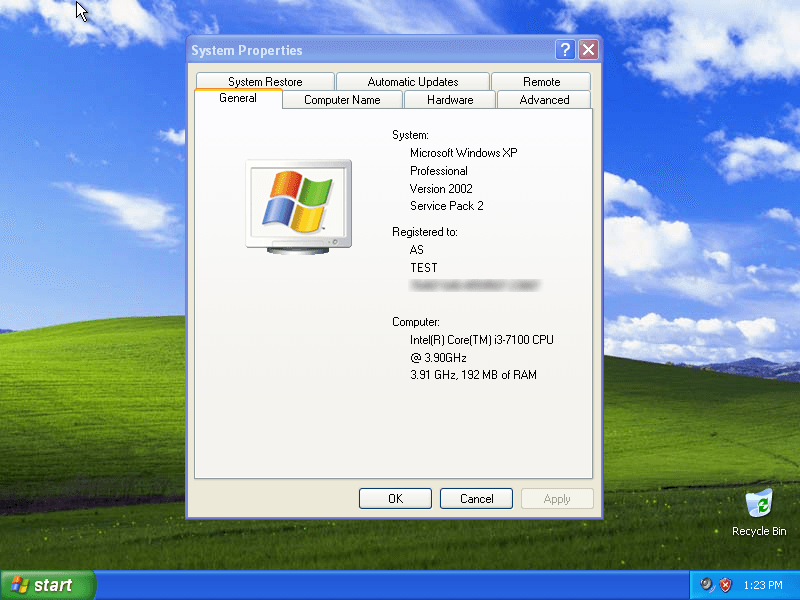
Task: Click the 'Version 2002' text
Action: (441, 189)
